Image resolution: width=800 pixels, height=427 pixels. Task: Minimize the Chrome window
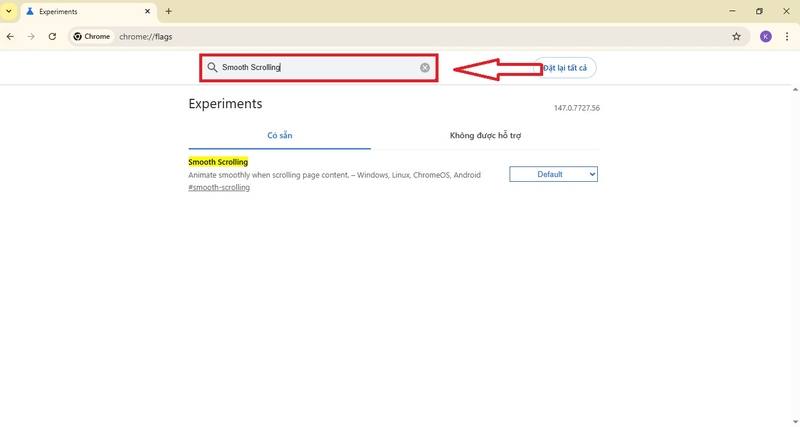click(x=732, y=11)
